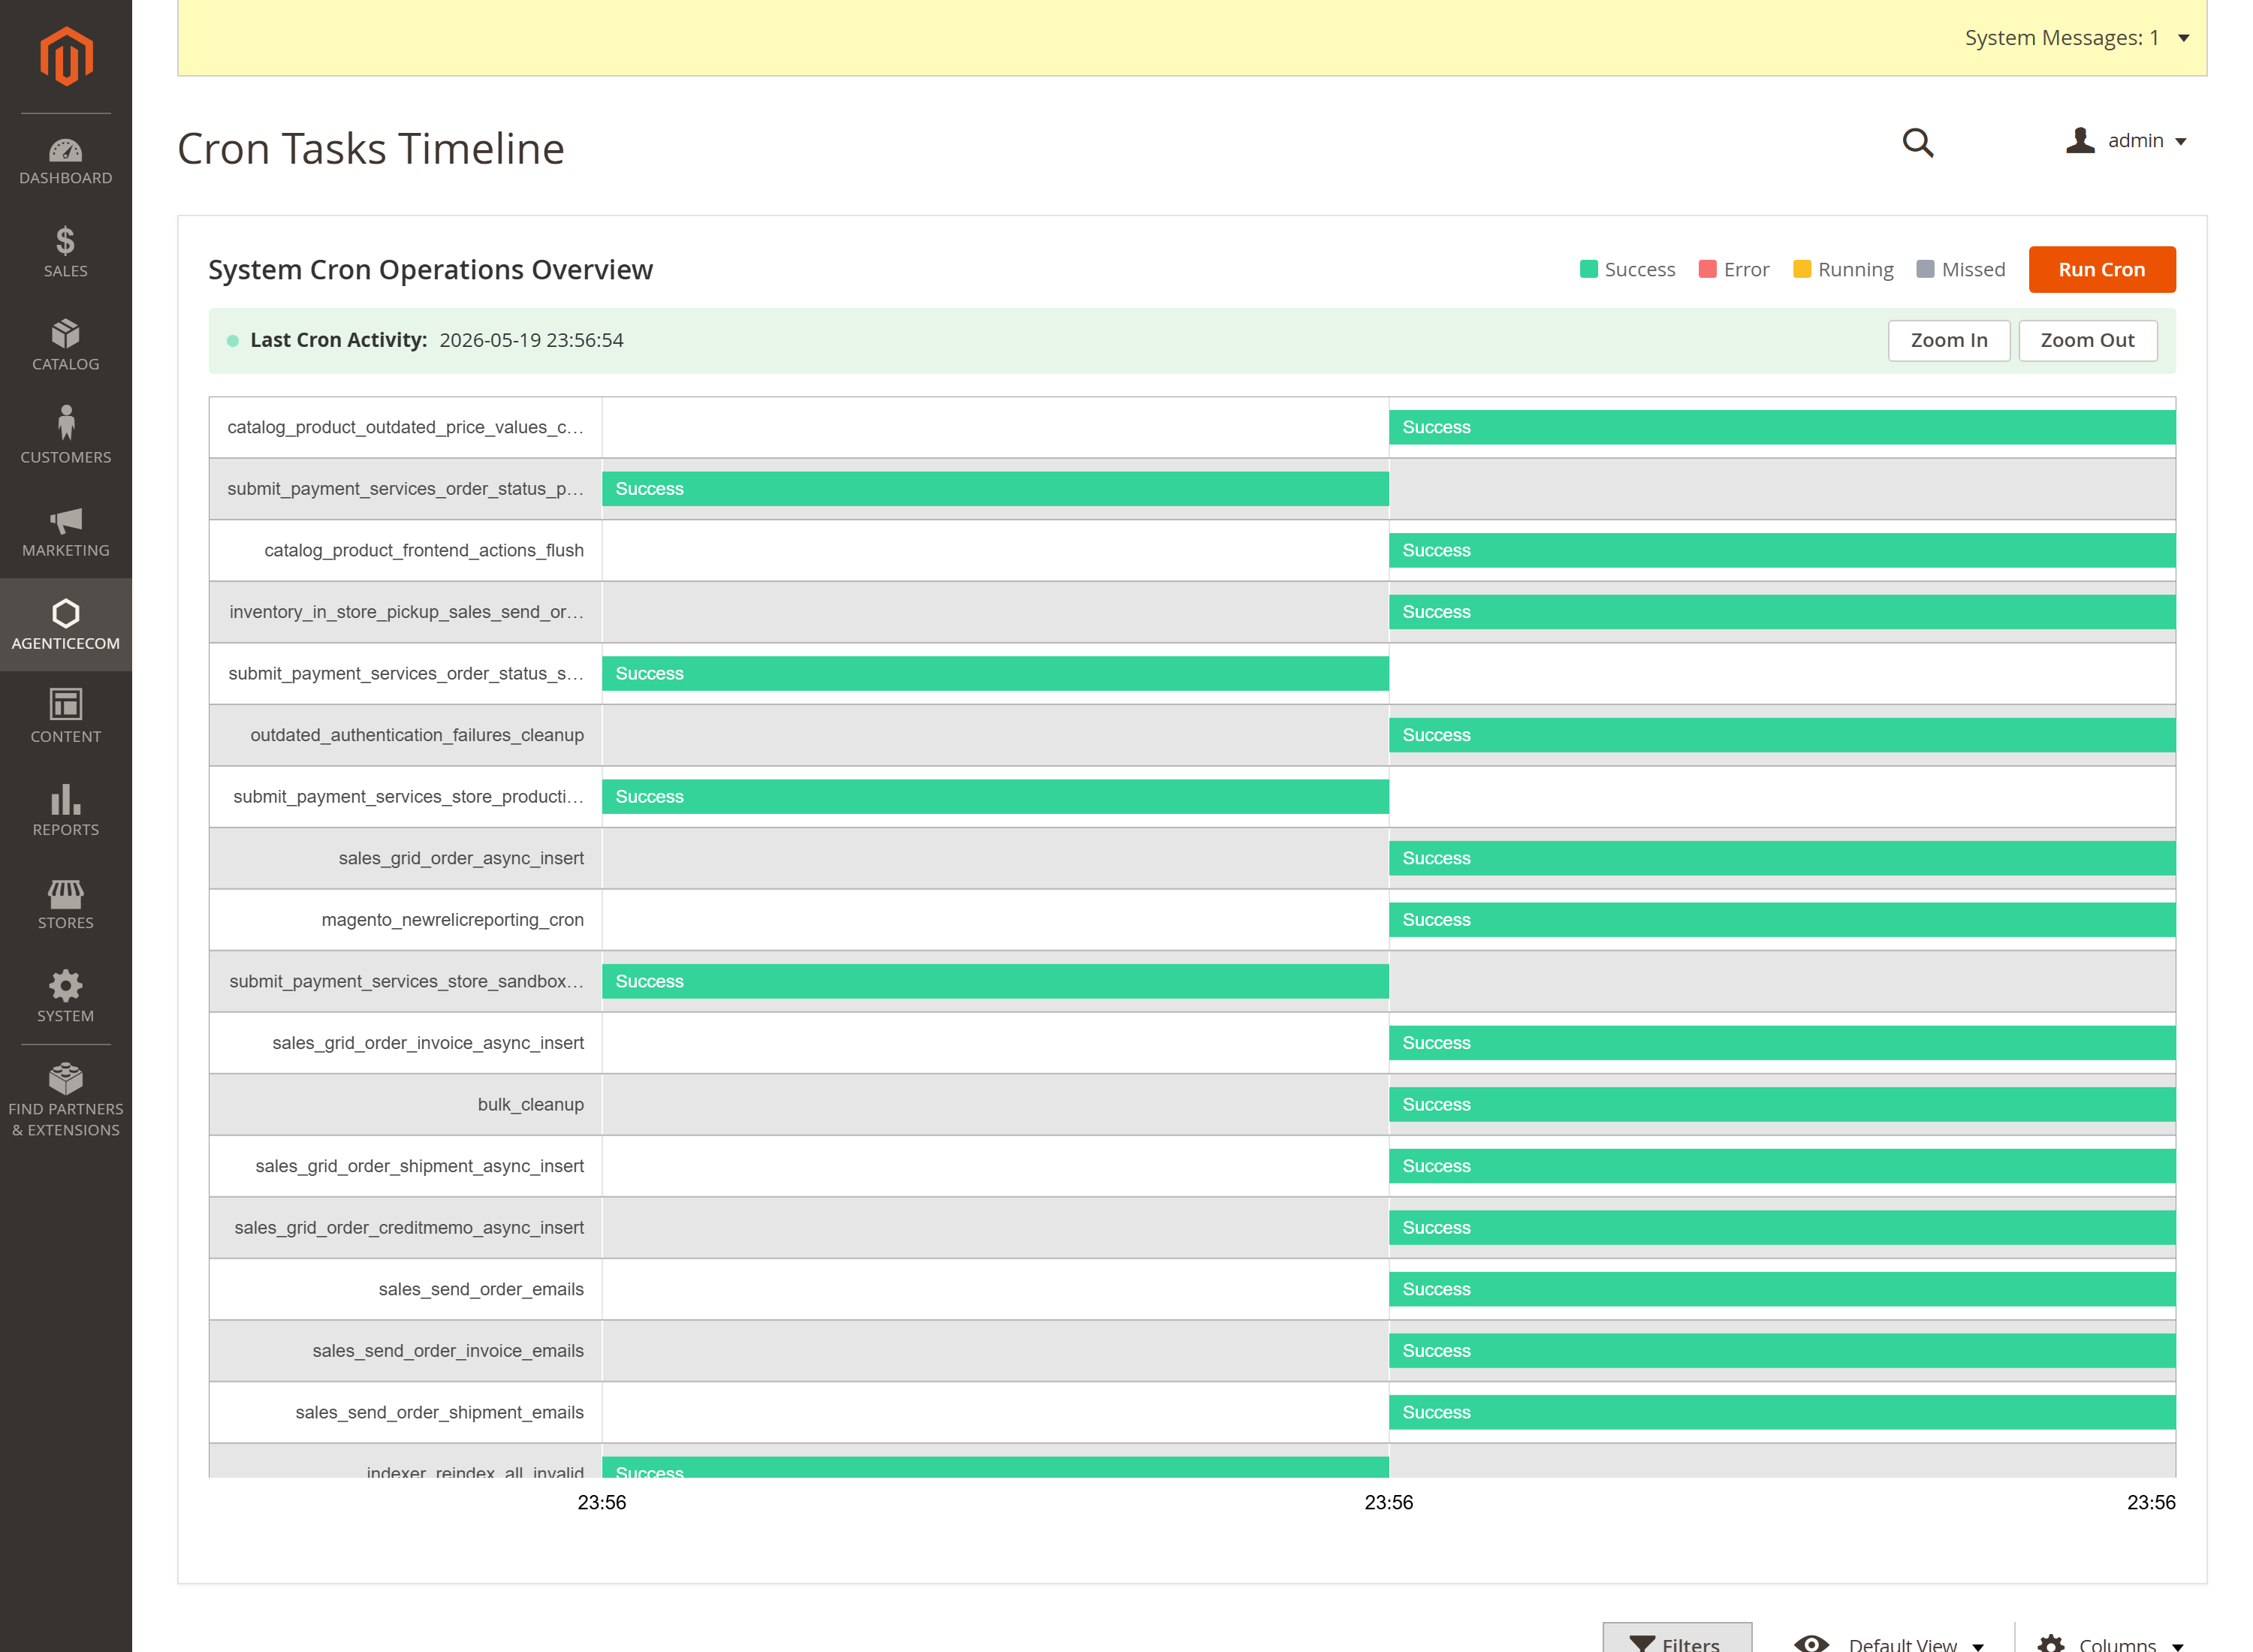Click the Default View eye icon

click(x=1811, y=1643)
